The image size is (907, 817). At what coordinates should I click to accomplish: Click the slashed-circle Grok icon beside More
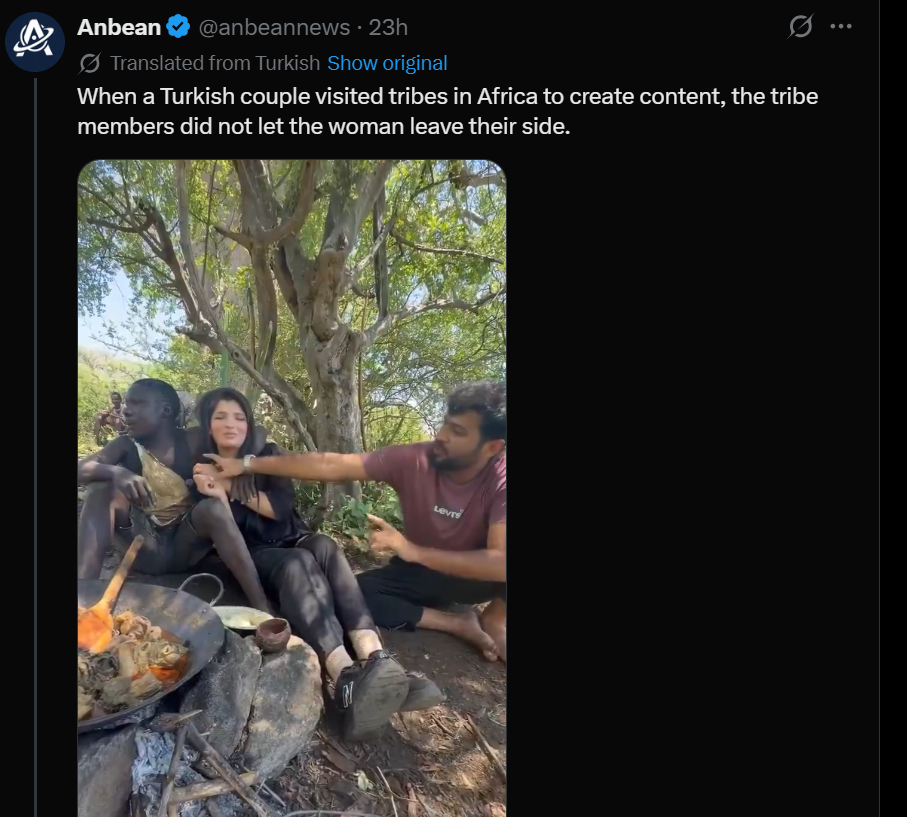coord(800,27)
